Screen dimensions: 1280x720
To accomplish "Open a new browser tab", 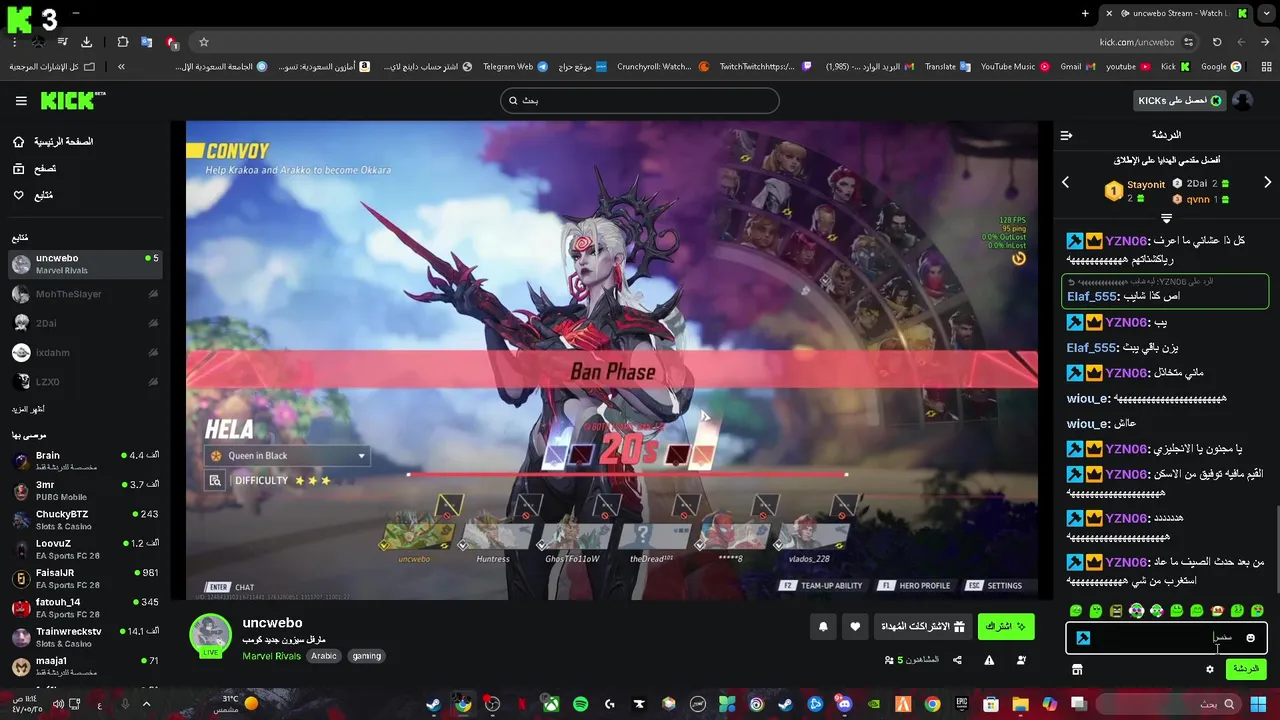I will (x=1085, y=13).
